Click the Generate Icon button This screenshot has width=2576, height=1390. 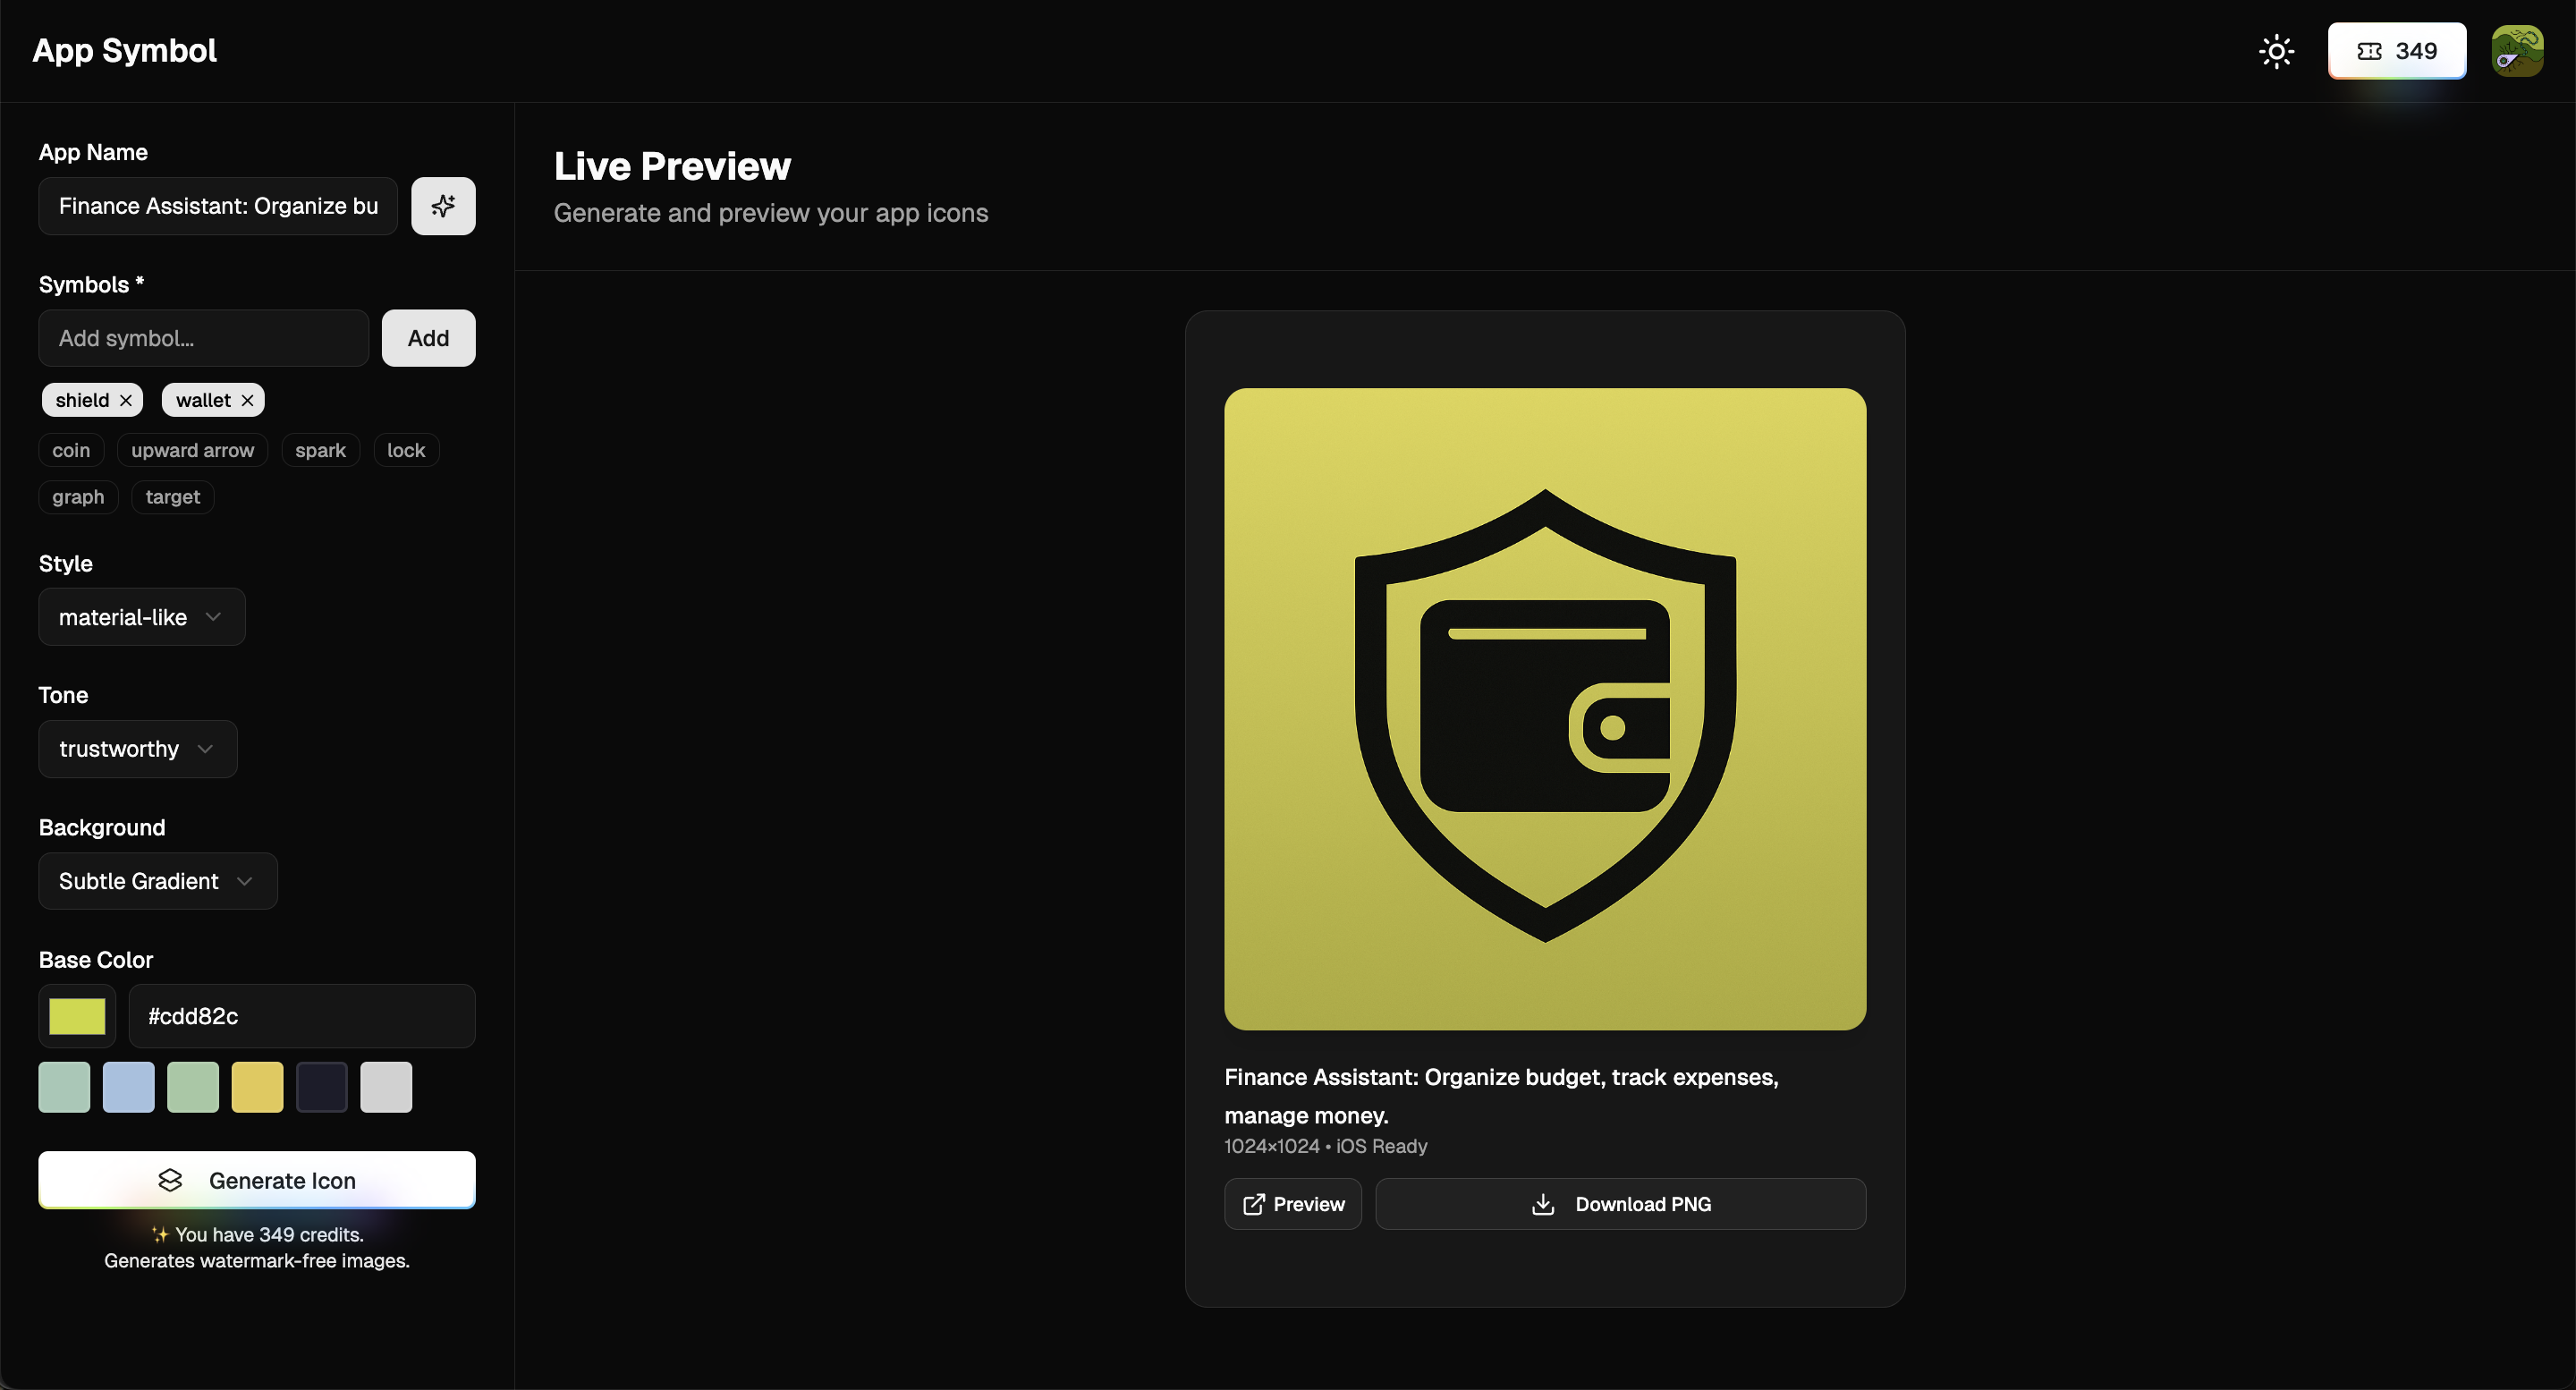(x=257, y=1180)
